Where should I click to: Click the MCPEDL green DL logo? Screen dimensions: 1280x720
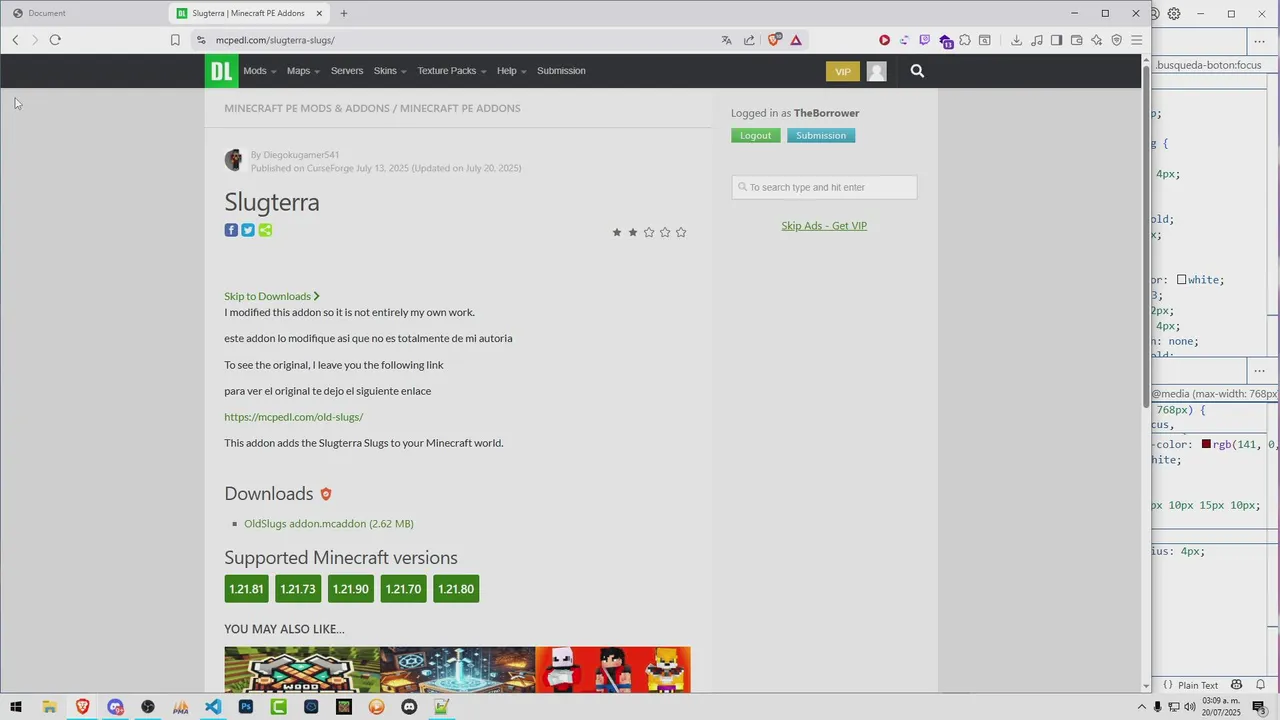click(221, 71)
